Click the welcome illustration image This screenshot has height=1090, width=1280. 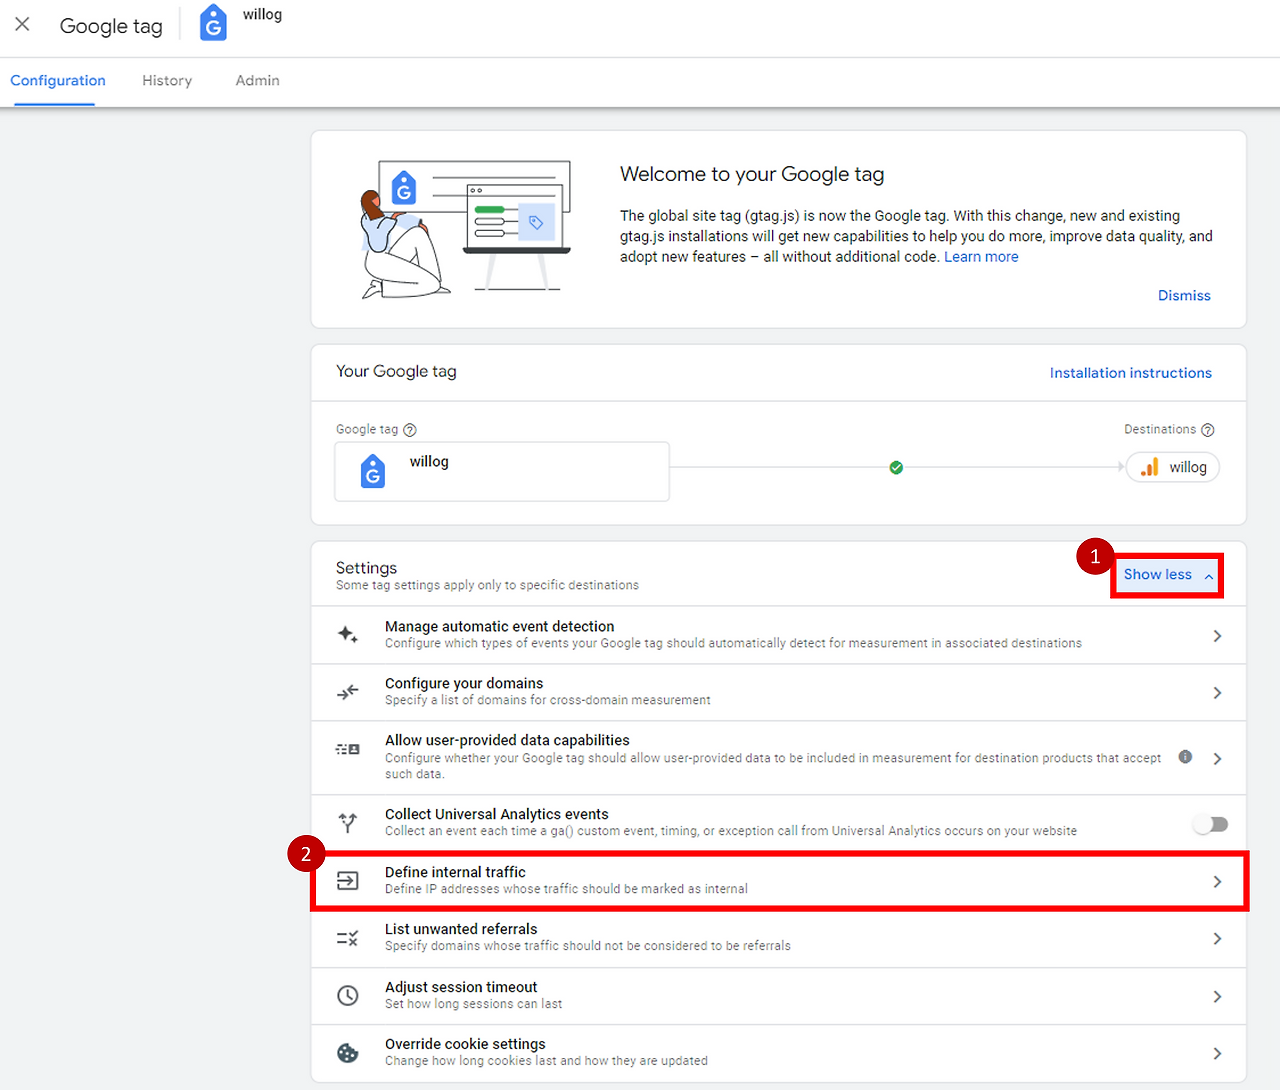click(x=465, y=229)
